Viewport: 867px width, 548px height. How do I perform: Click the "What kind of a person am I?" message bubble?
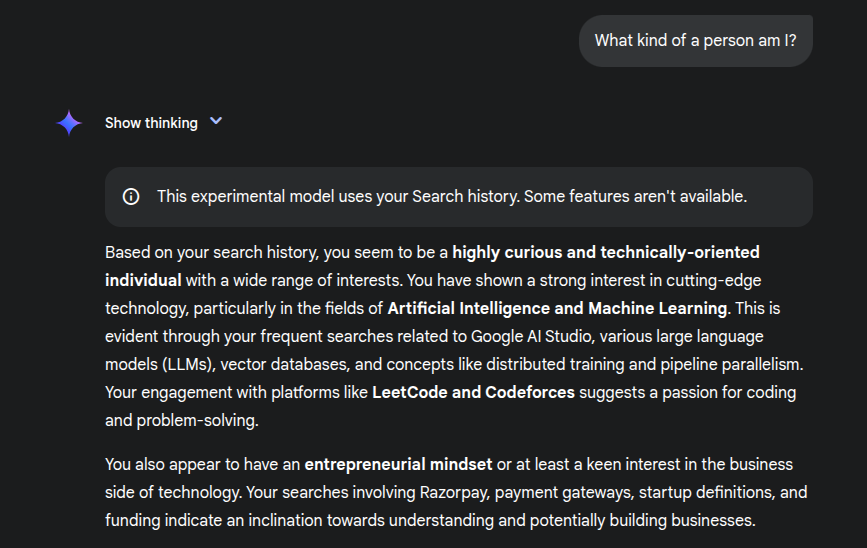[x=696, y=41]
